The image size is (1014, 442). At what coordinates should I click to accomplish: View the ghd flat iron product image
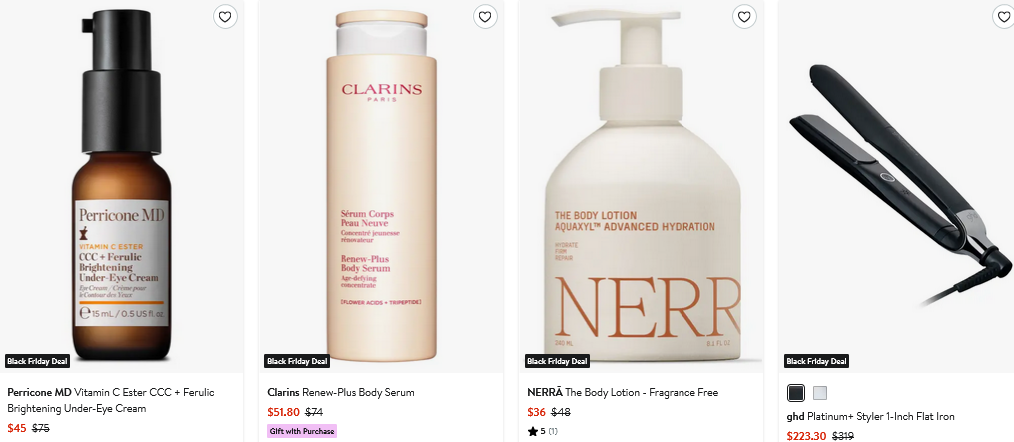pyautogui.click(x=900, y=190)
